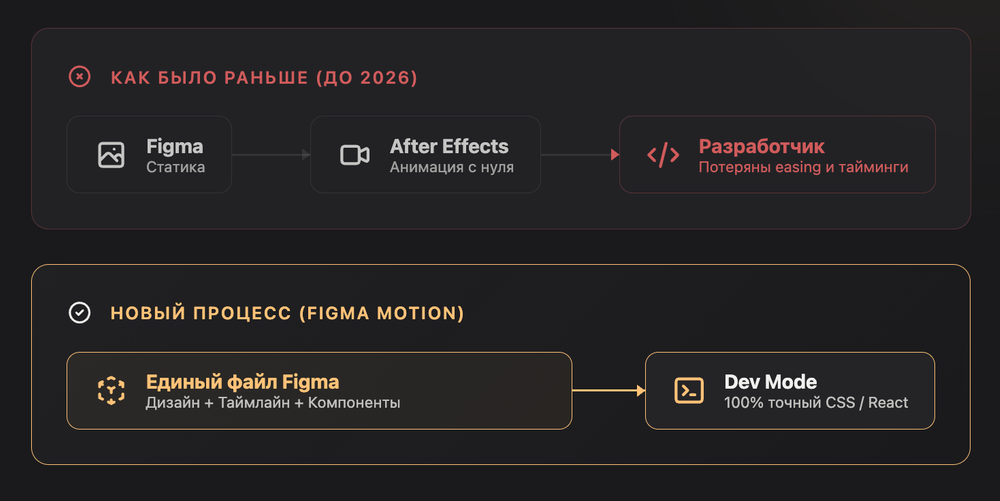Click the terminal icon beside Dev Mode
Viewport: 1000px width, 501px height.
point(689,390)
